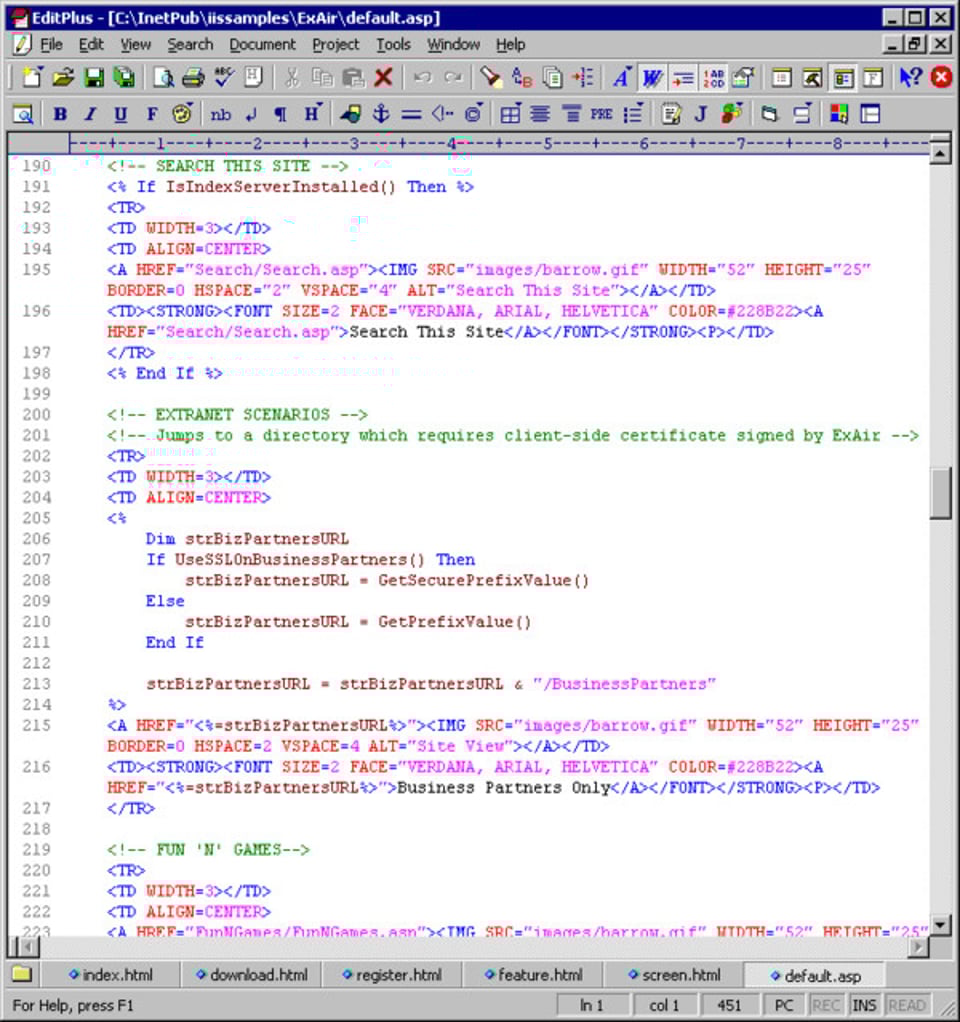Click the Underline formatting icon

coord(121,114)
